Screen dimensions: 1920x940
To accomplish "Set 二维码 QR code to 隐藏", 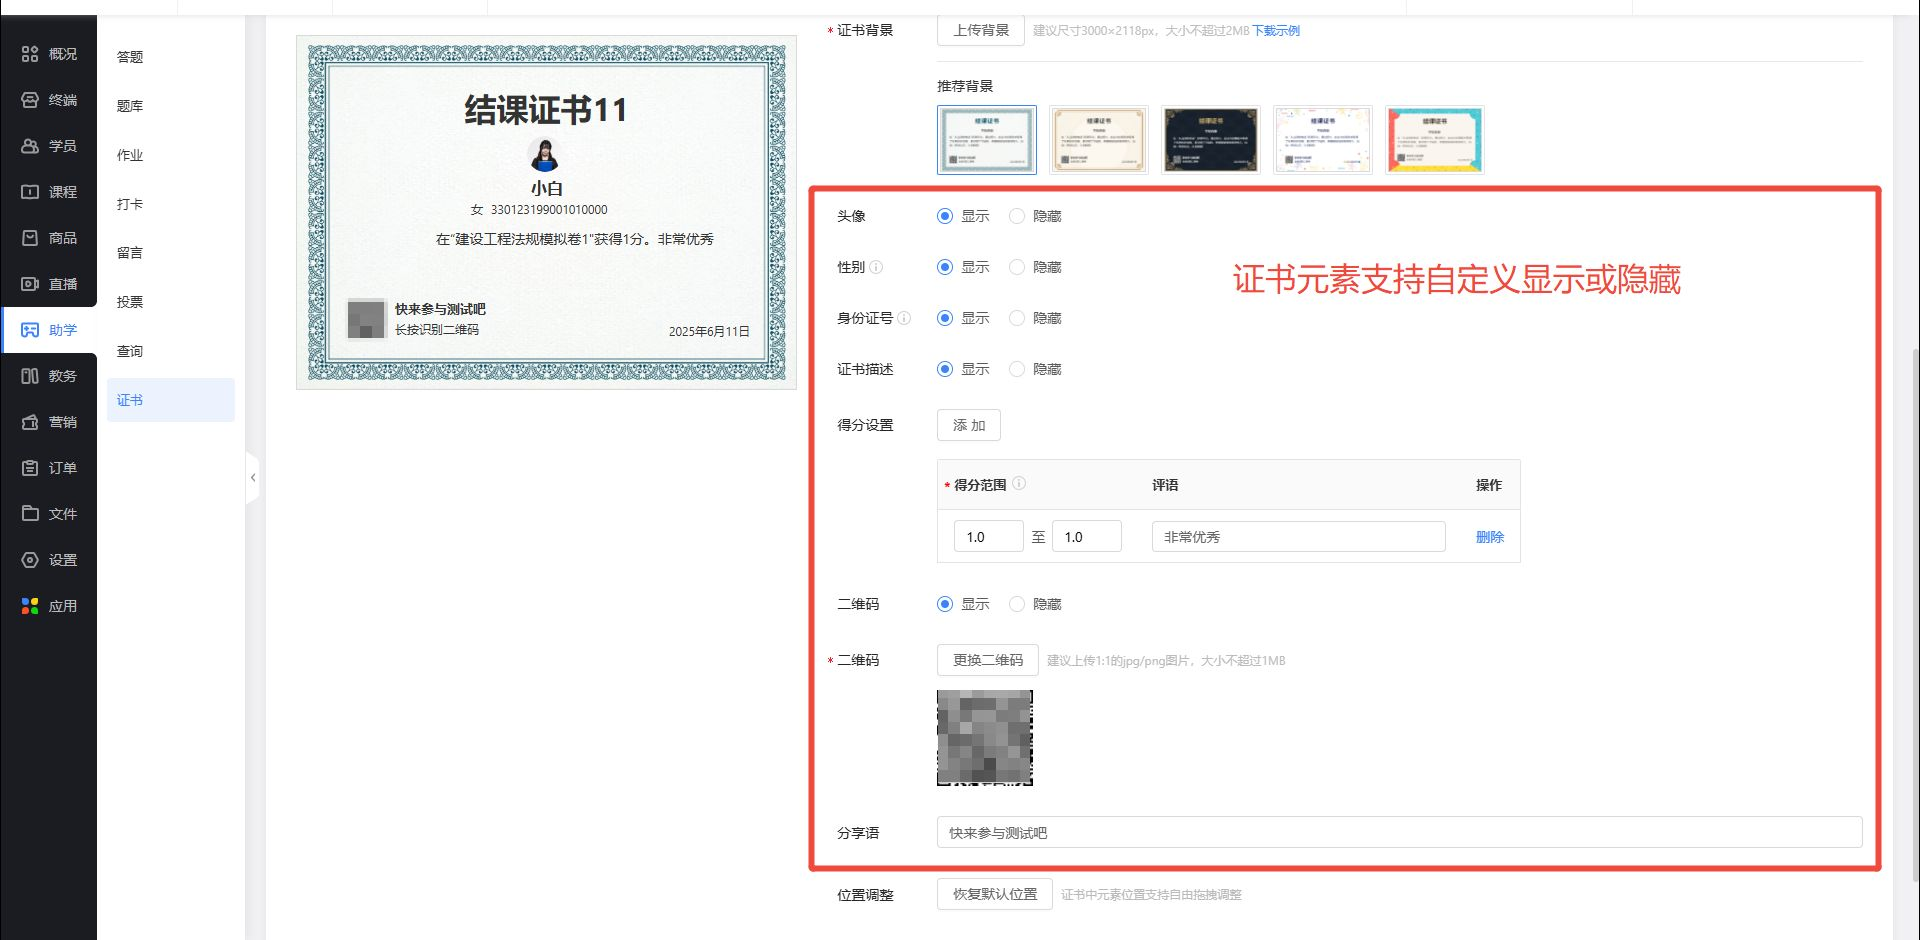I will (1017, 604).
